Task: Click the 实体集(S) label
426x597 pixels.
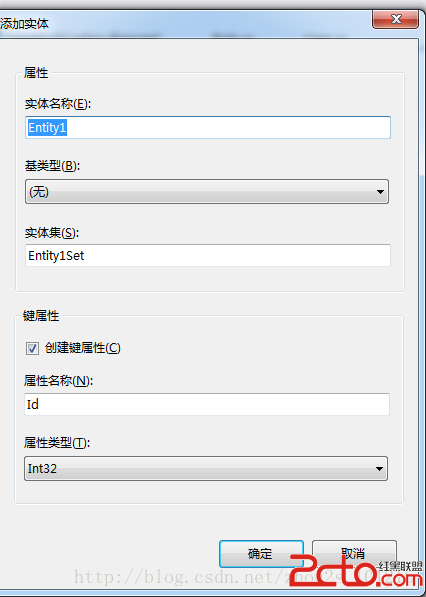Action: 52,233
